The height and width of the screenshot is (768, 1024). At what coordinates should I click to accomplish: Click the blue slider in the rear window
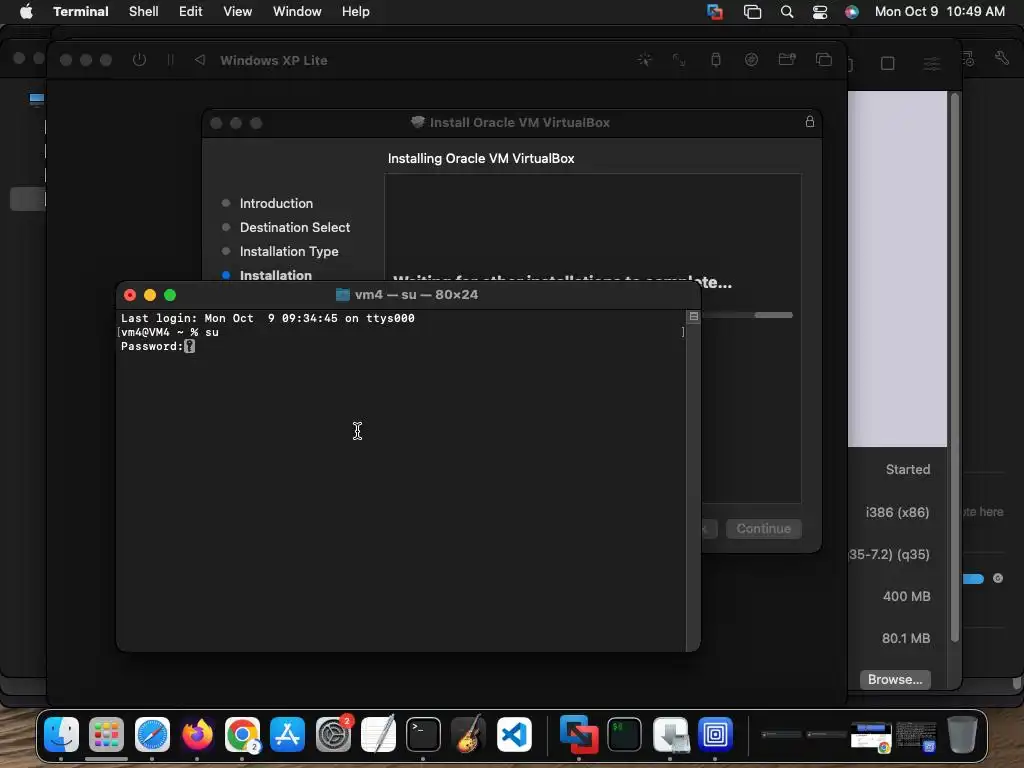tap(973, 579)
